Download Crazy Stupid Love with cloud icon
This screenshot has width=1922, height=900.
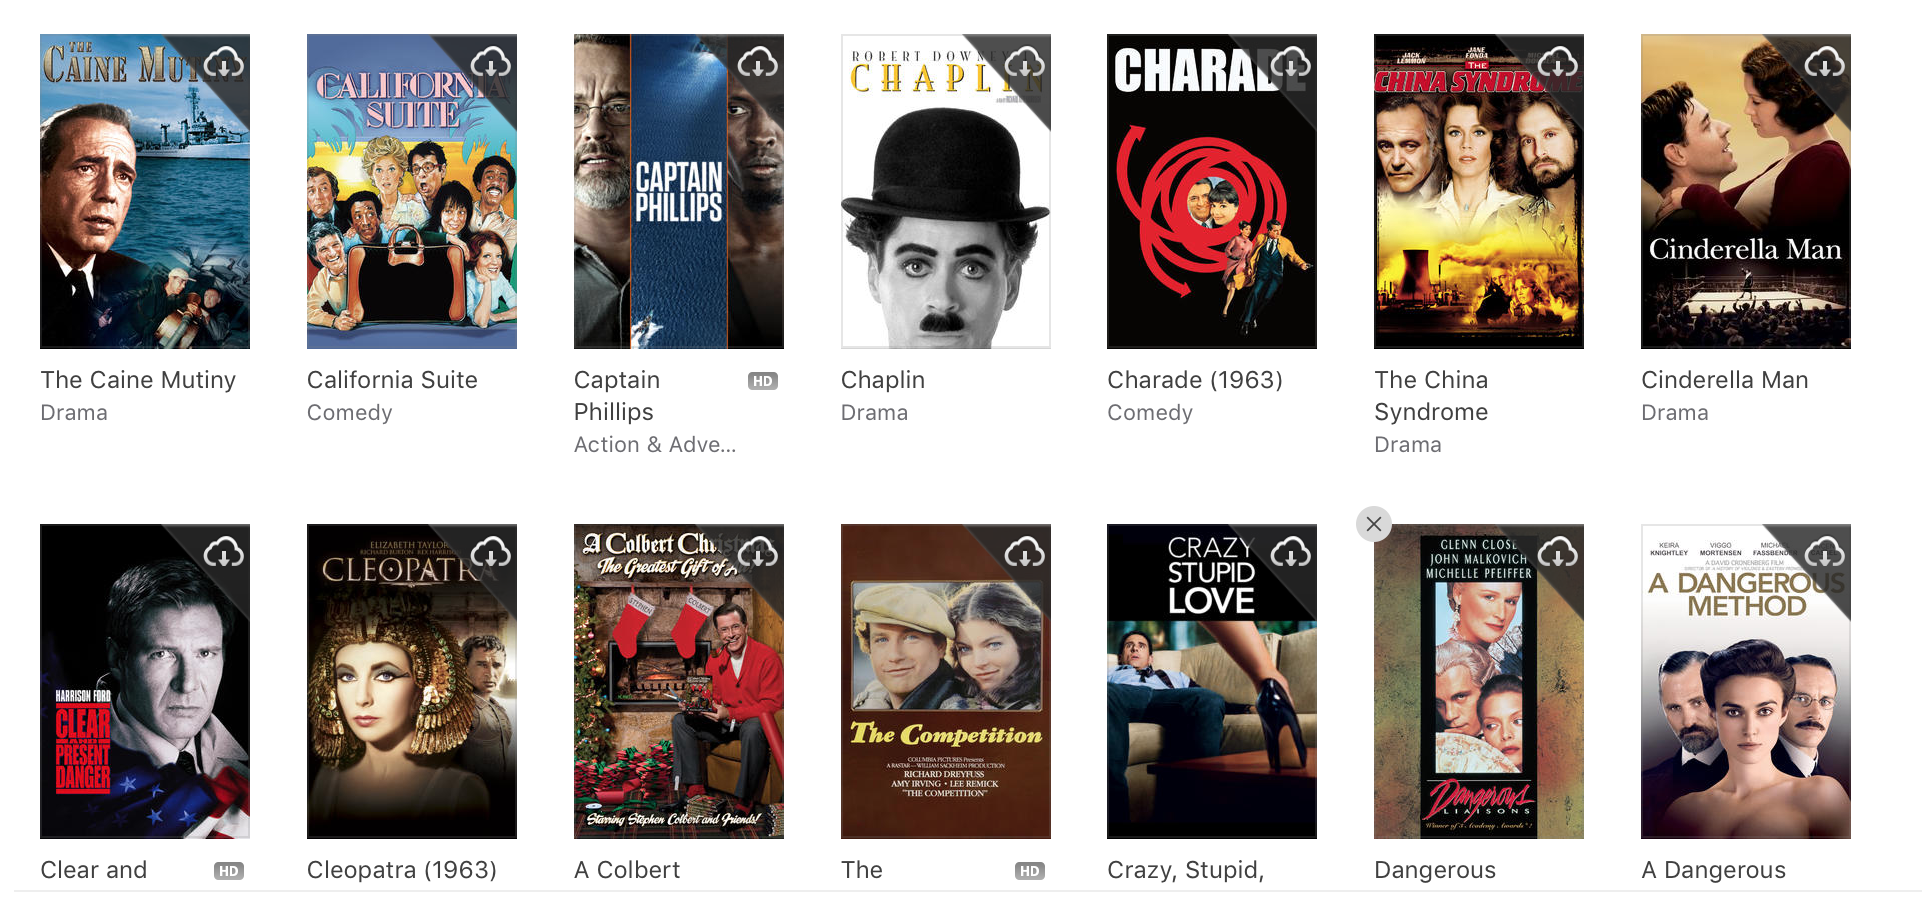click(1291, 553)
